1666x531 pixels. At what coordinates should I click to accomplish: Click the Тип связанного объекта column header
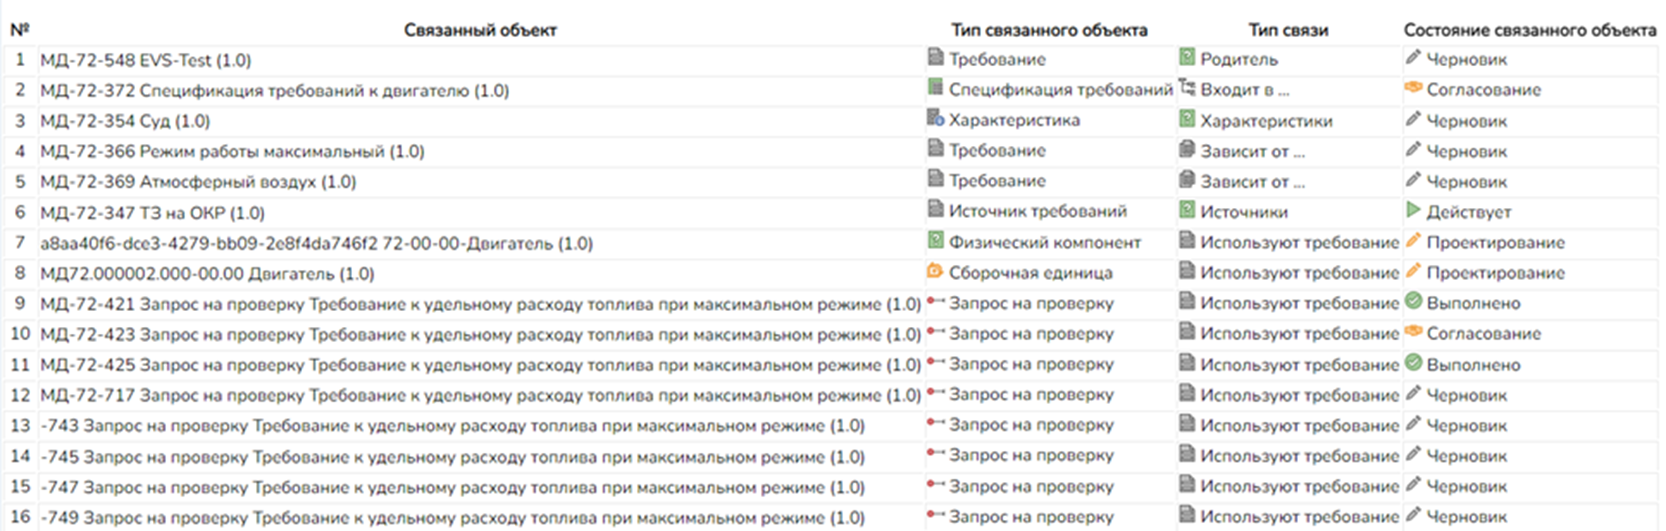click(1049, 30)
